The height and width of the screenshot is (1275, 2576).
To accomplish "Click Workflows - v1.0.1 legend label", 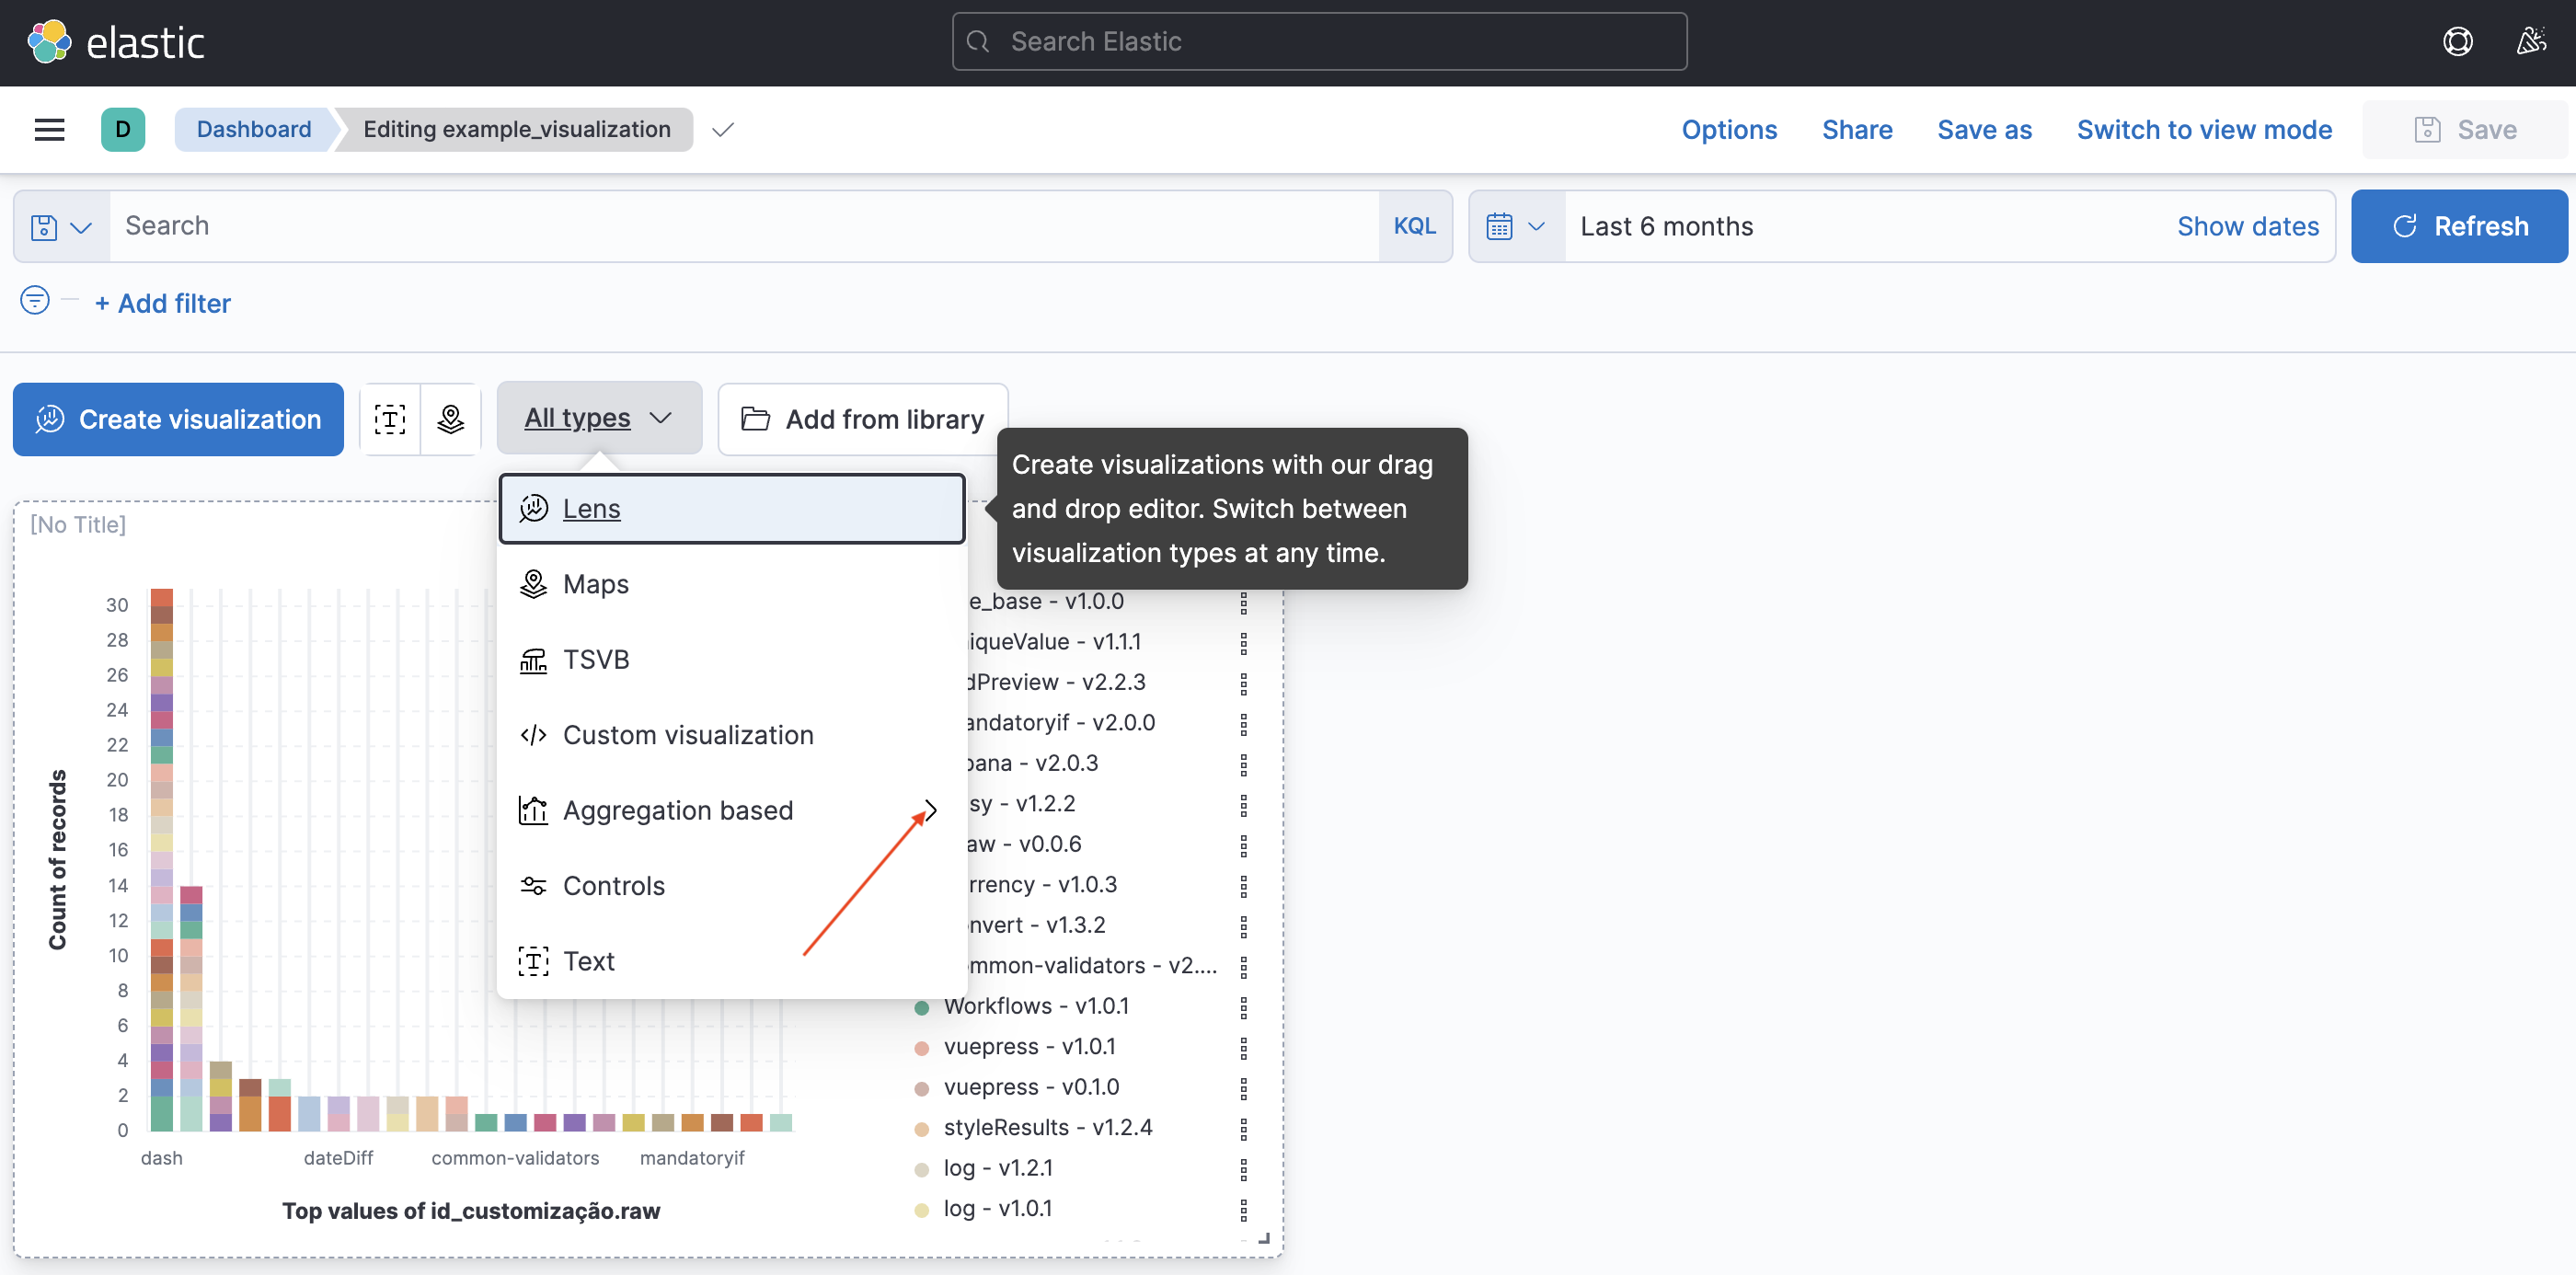I will pos(1036,1006).
